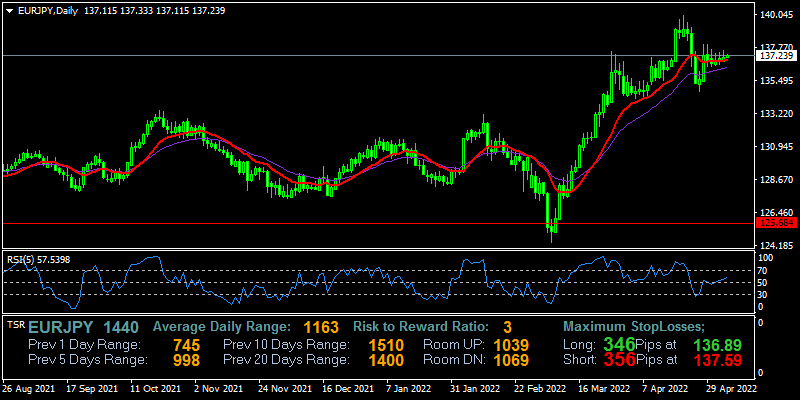Select the RSI scale level 30
This screenshot has width=800, height=400.
point(764,294)
